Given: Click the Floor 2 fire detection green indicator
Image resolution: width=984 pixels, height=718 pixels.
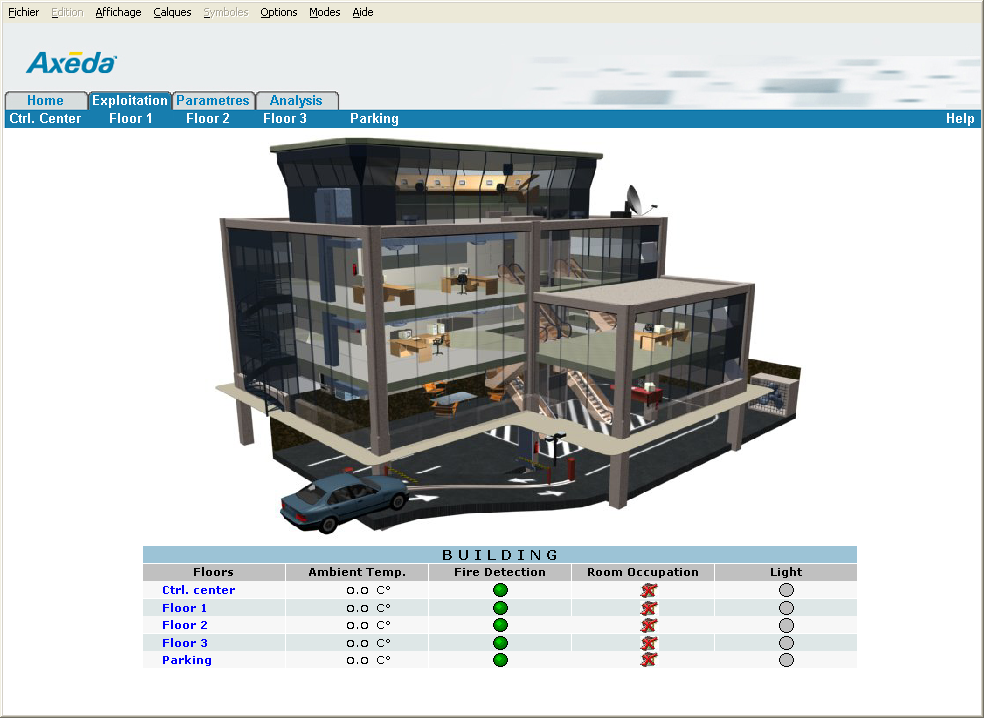Looking at the screenshot, I should (x=500, y=625).
